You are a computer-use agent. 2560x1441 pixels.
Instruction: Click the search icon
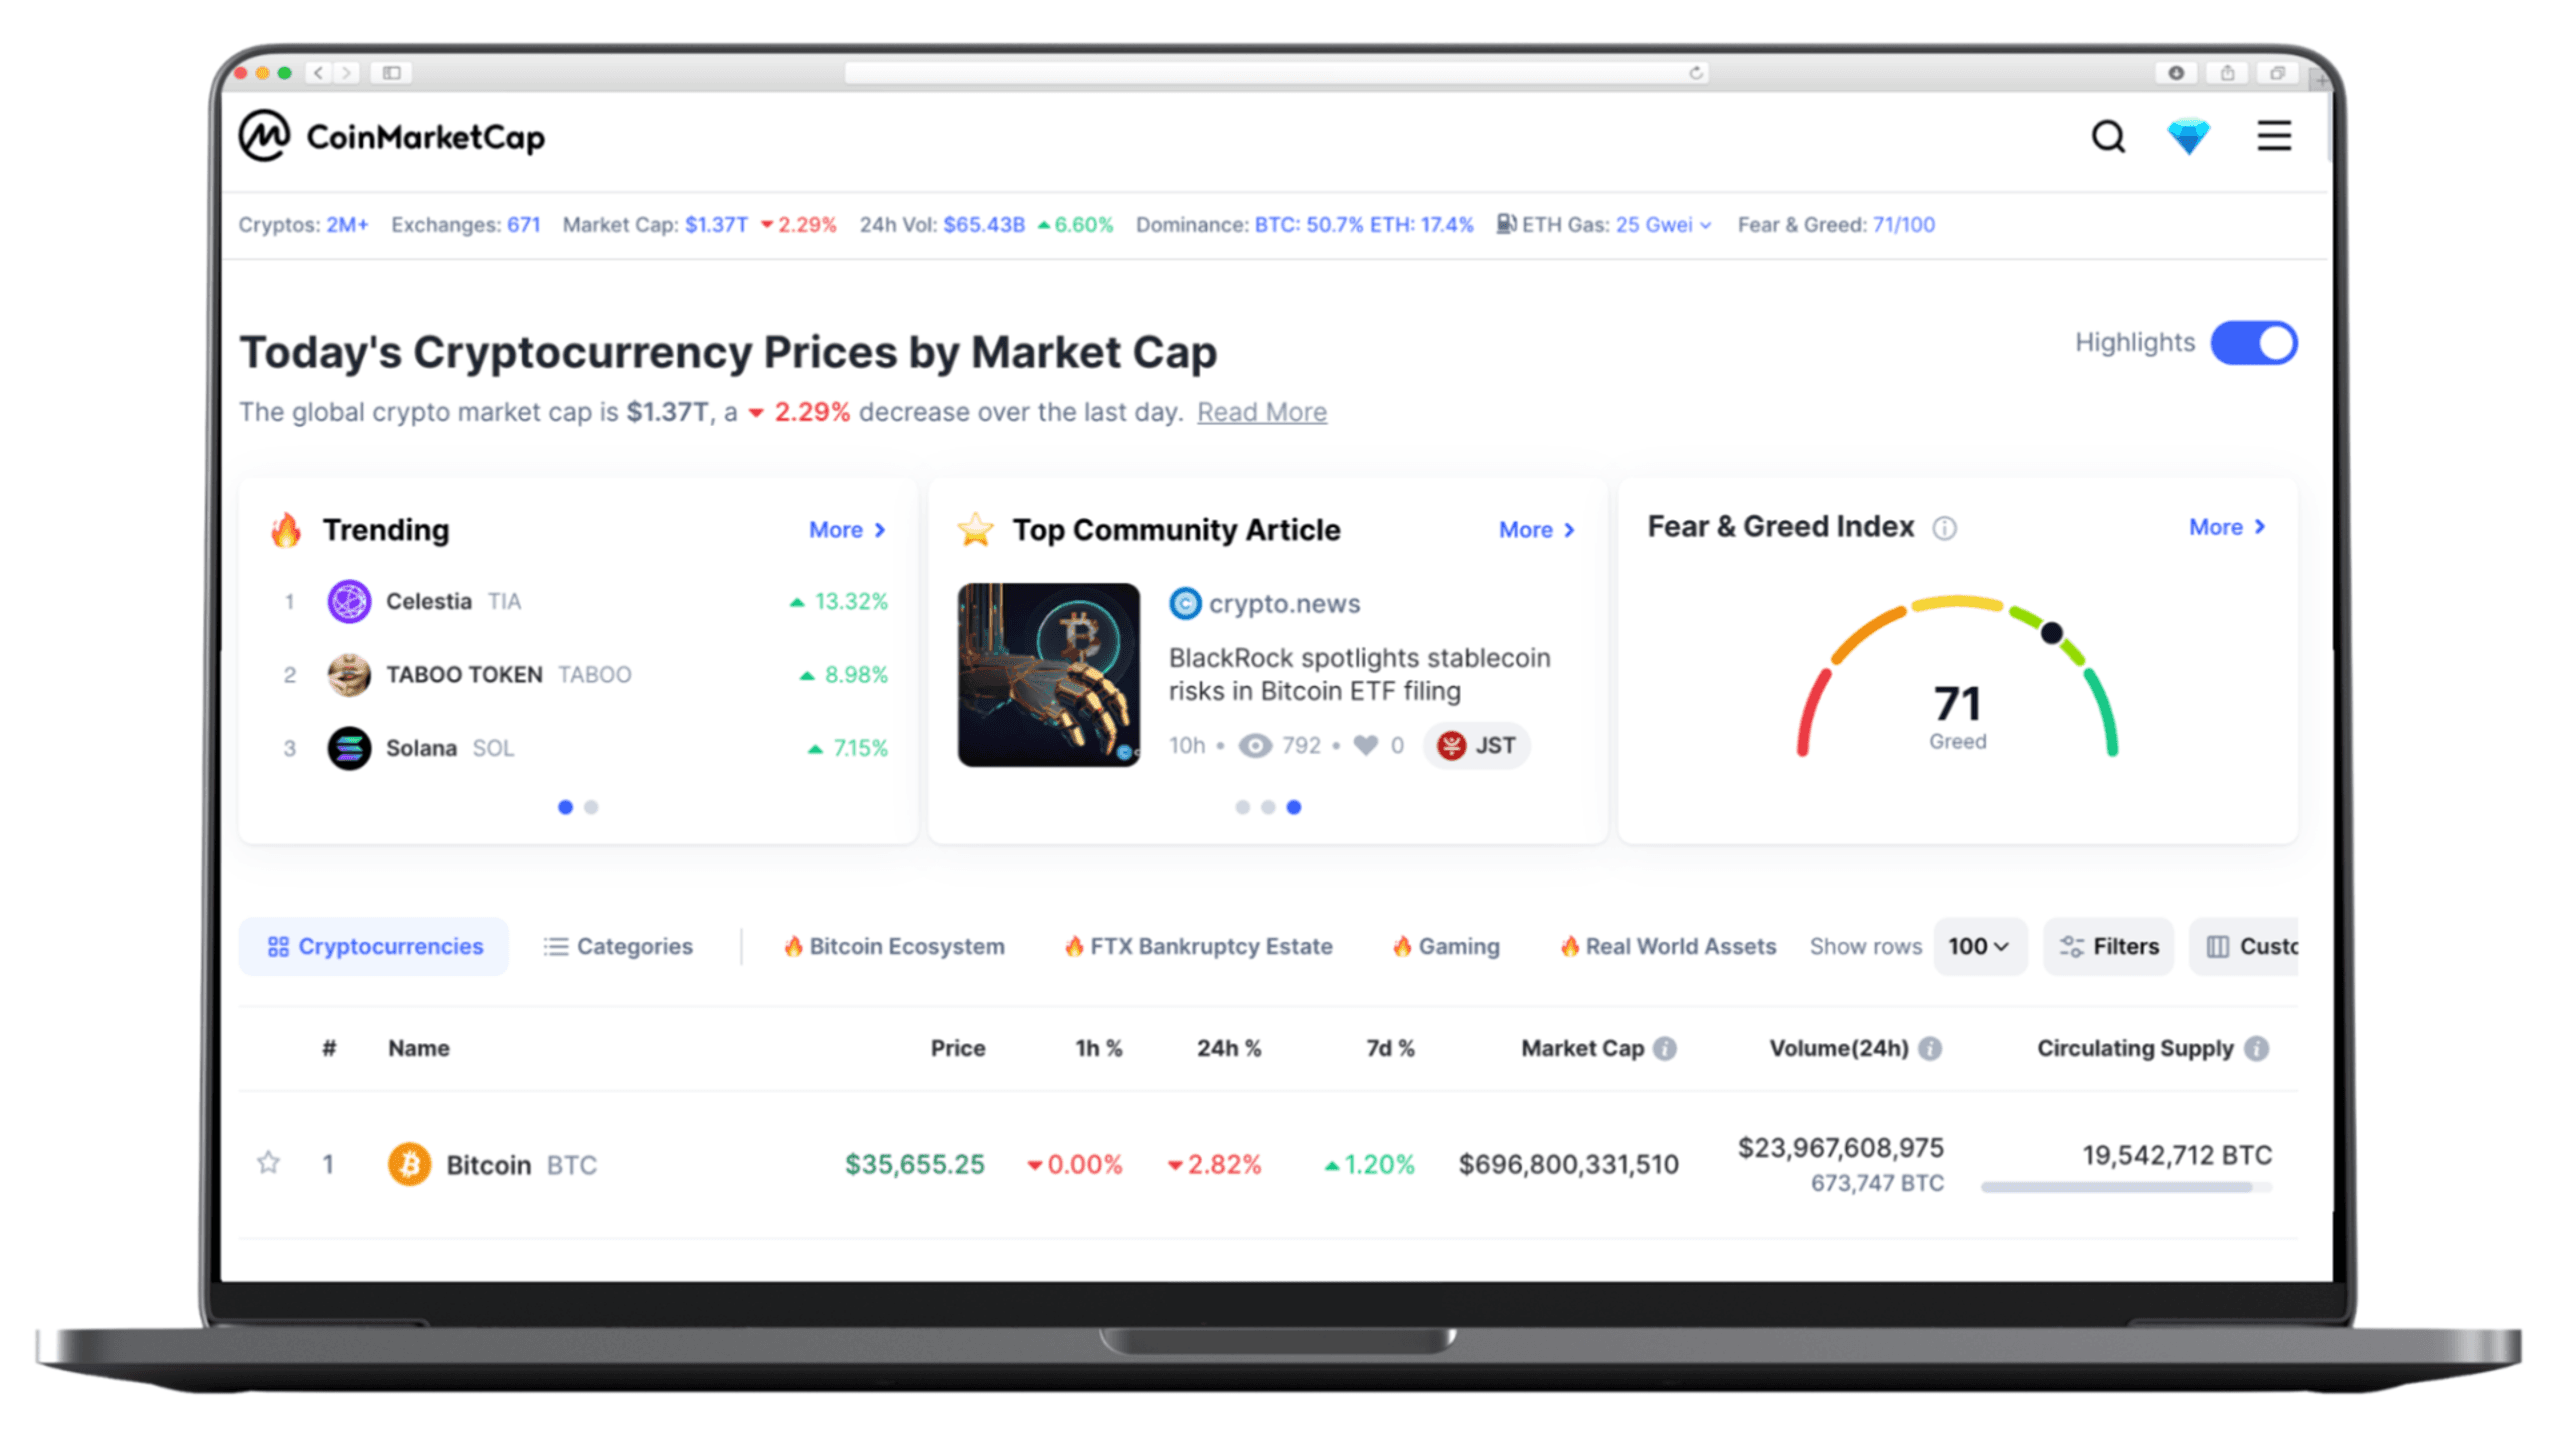[2108, 137]
